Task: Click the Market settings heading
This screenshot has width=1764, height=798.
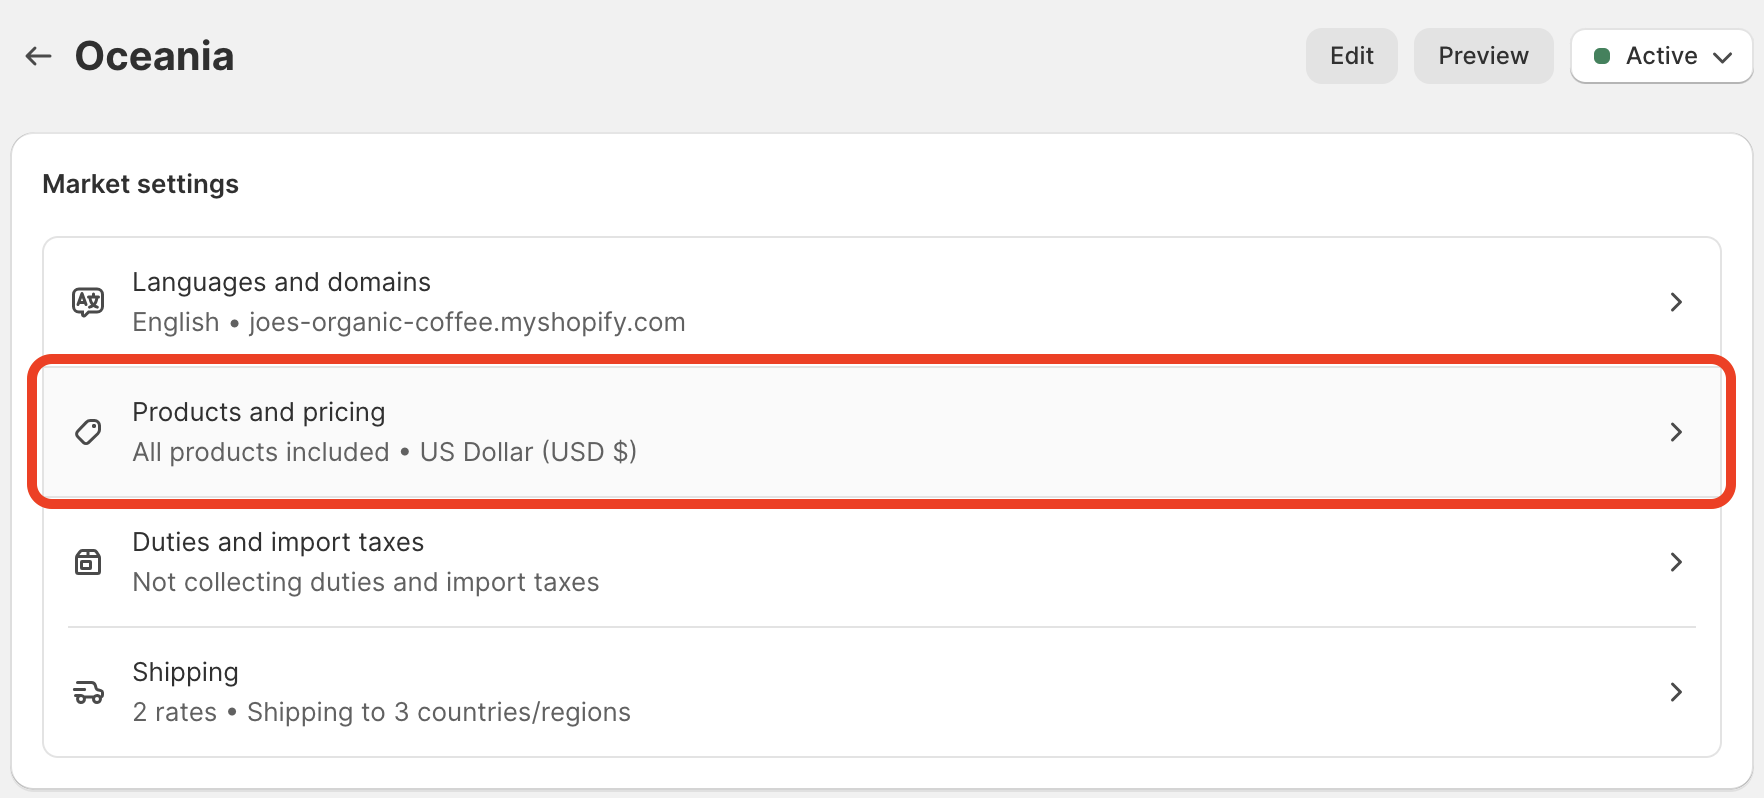Action: click(x=141, y=184)
